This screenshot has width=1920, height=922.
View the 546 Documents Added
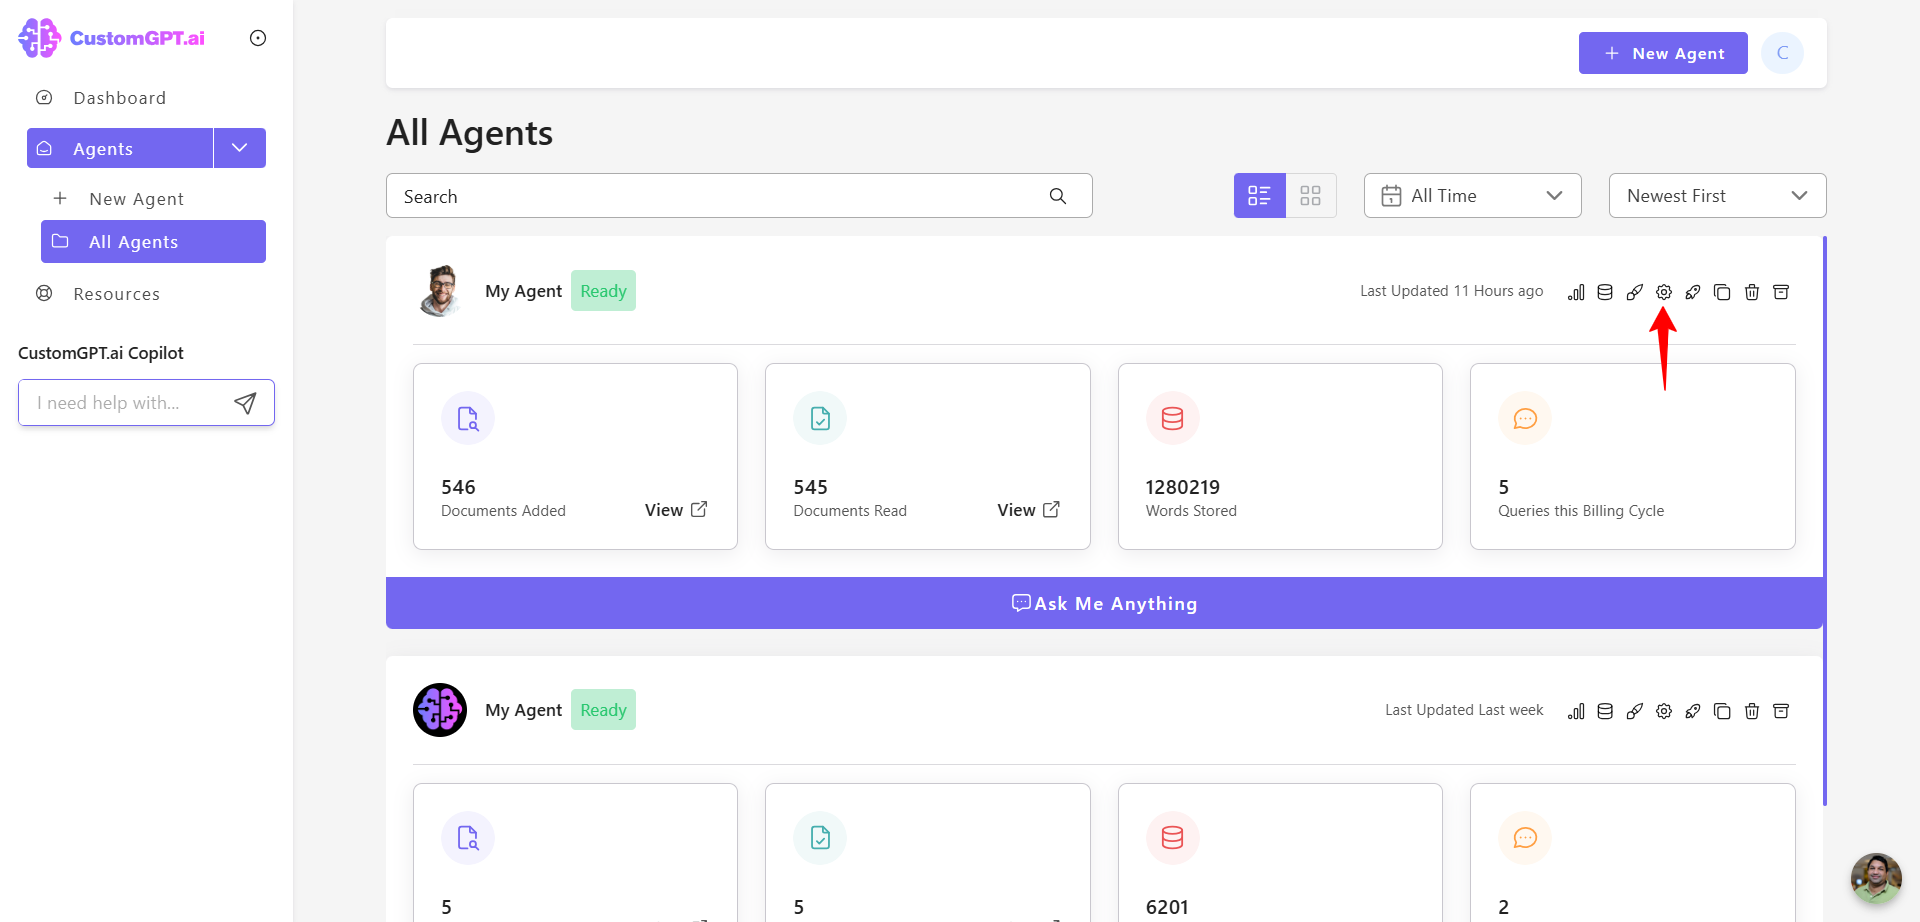676,510
